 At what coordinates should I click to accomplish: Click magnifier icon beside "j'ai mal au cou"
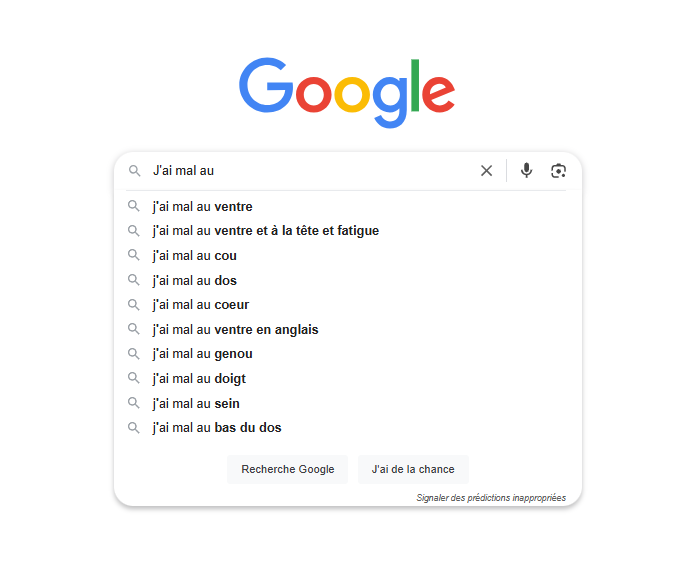point(134,256)
